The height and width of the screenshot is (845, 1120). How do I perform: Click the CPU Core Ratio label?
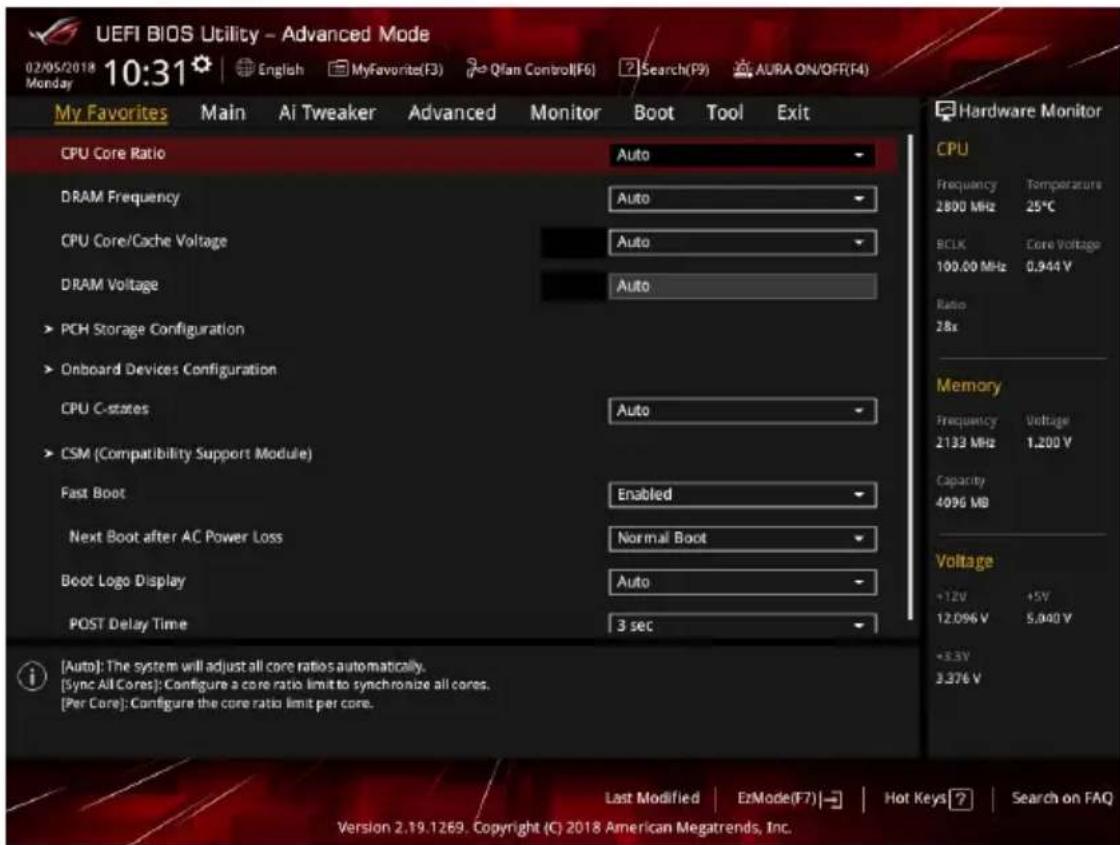(x=113, y=154)
